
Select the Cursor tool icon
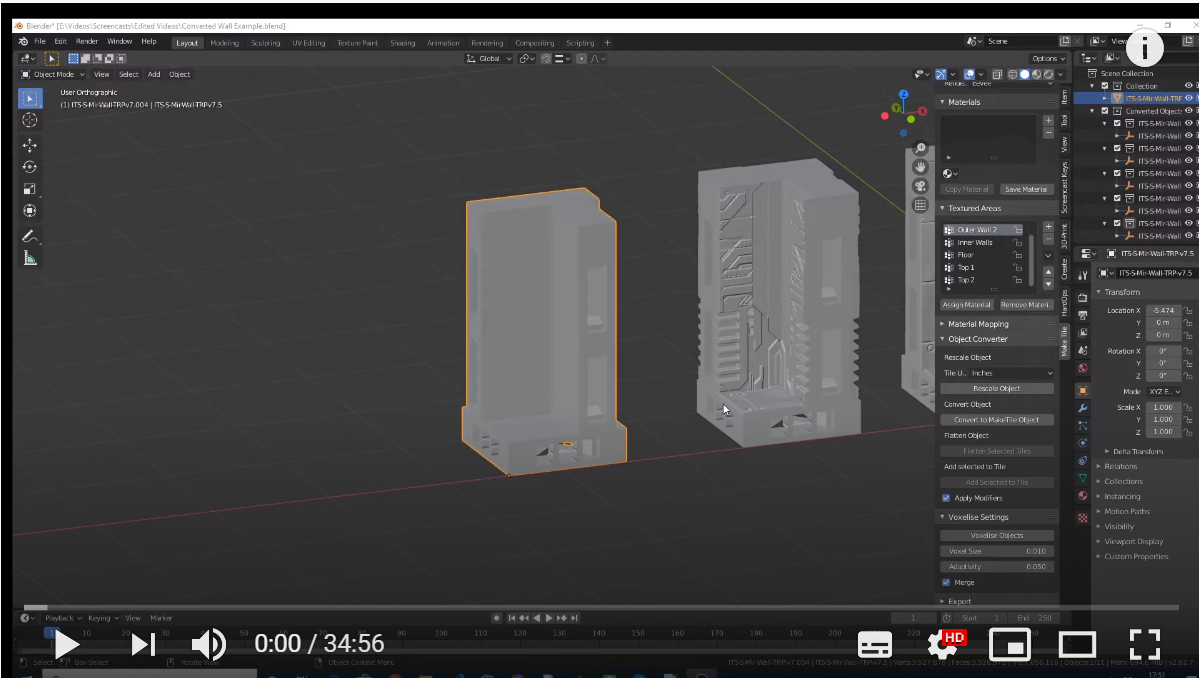[30, 120]
